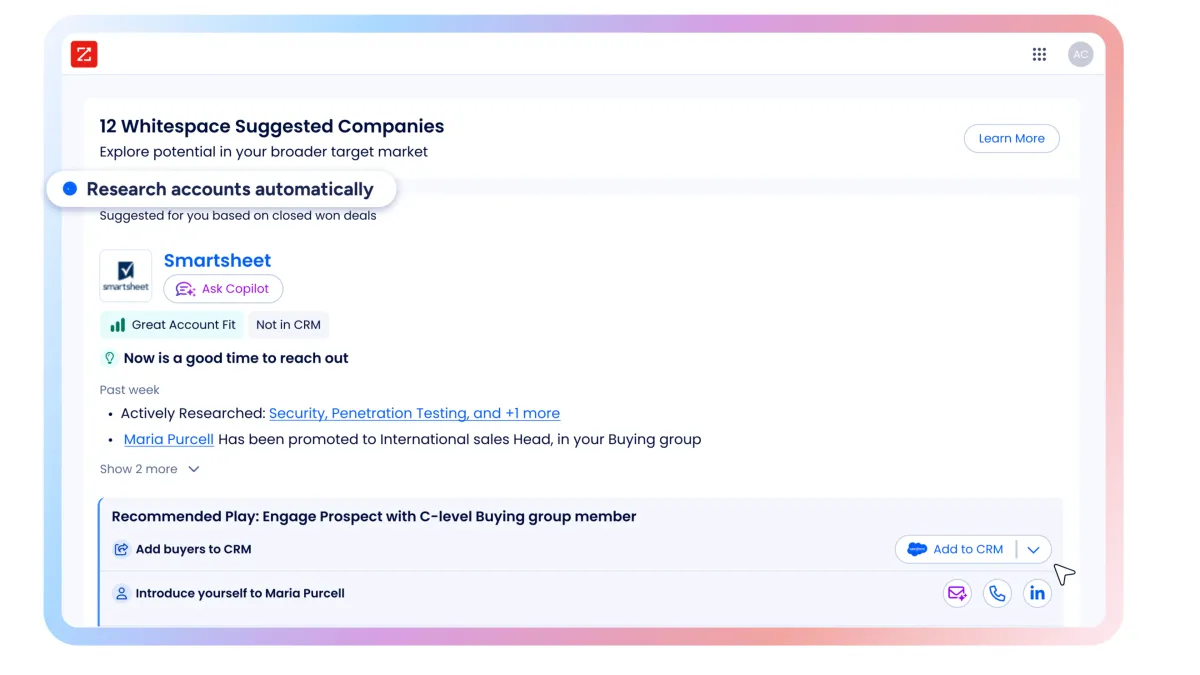Click the phone call icon for Maria Purcell

[x=997, y=593]
